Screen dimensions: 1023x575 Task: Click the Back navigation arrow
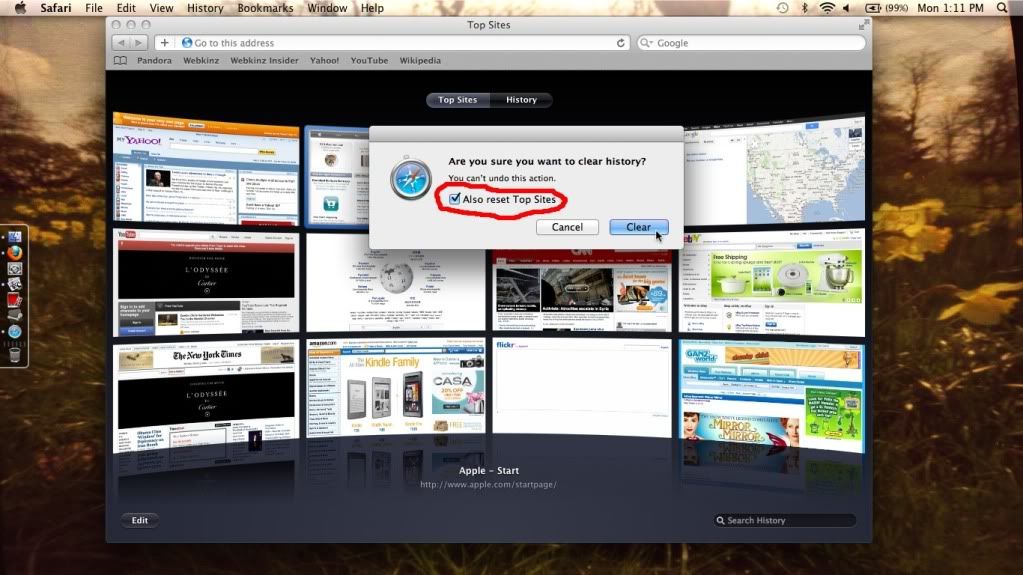click(x=121, y=42)
